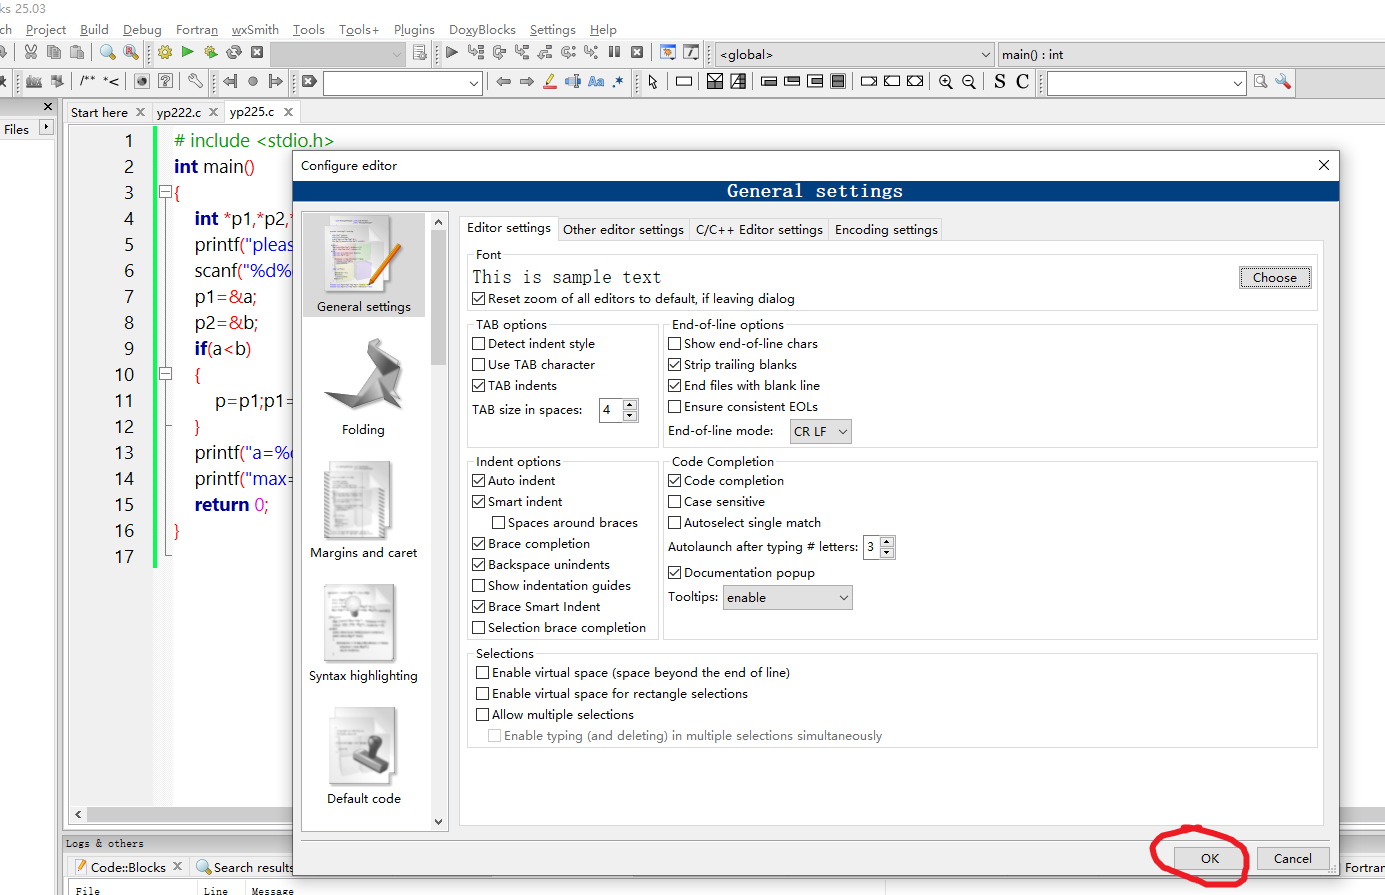Image resolution: width=1385 pixels, height=895 pixels.
Task: Increase the TAB size spinner value
Action: pos(630,405)
